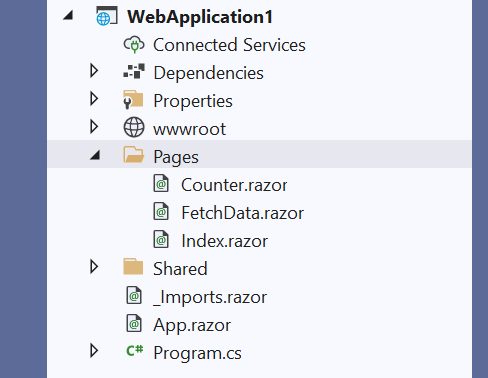Viewport: 488px width, 378px height.
Task: Click the Shared folder icon
Action: (x=133, y=267)
